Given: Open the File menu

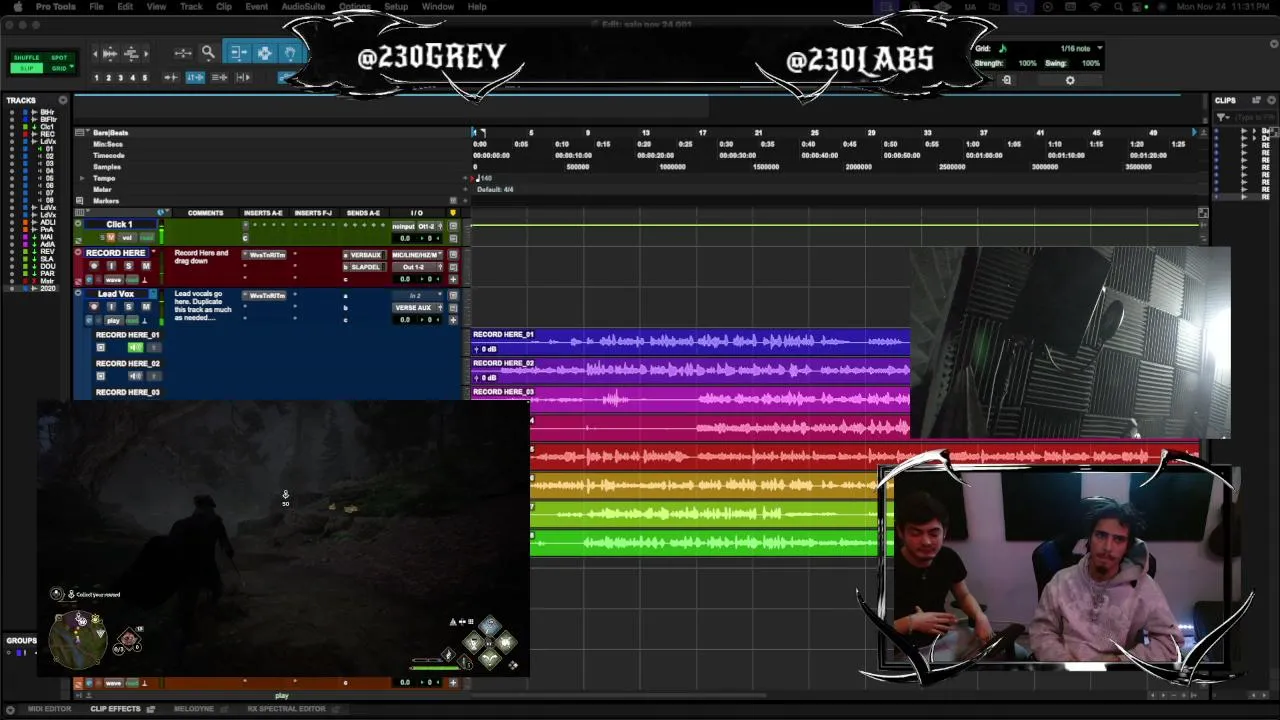Looking at the screenshot, I should [x=96, y=6].
